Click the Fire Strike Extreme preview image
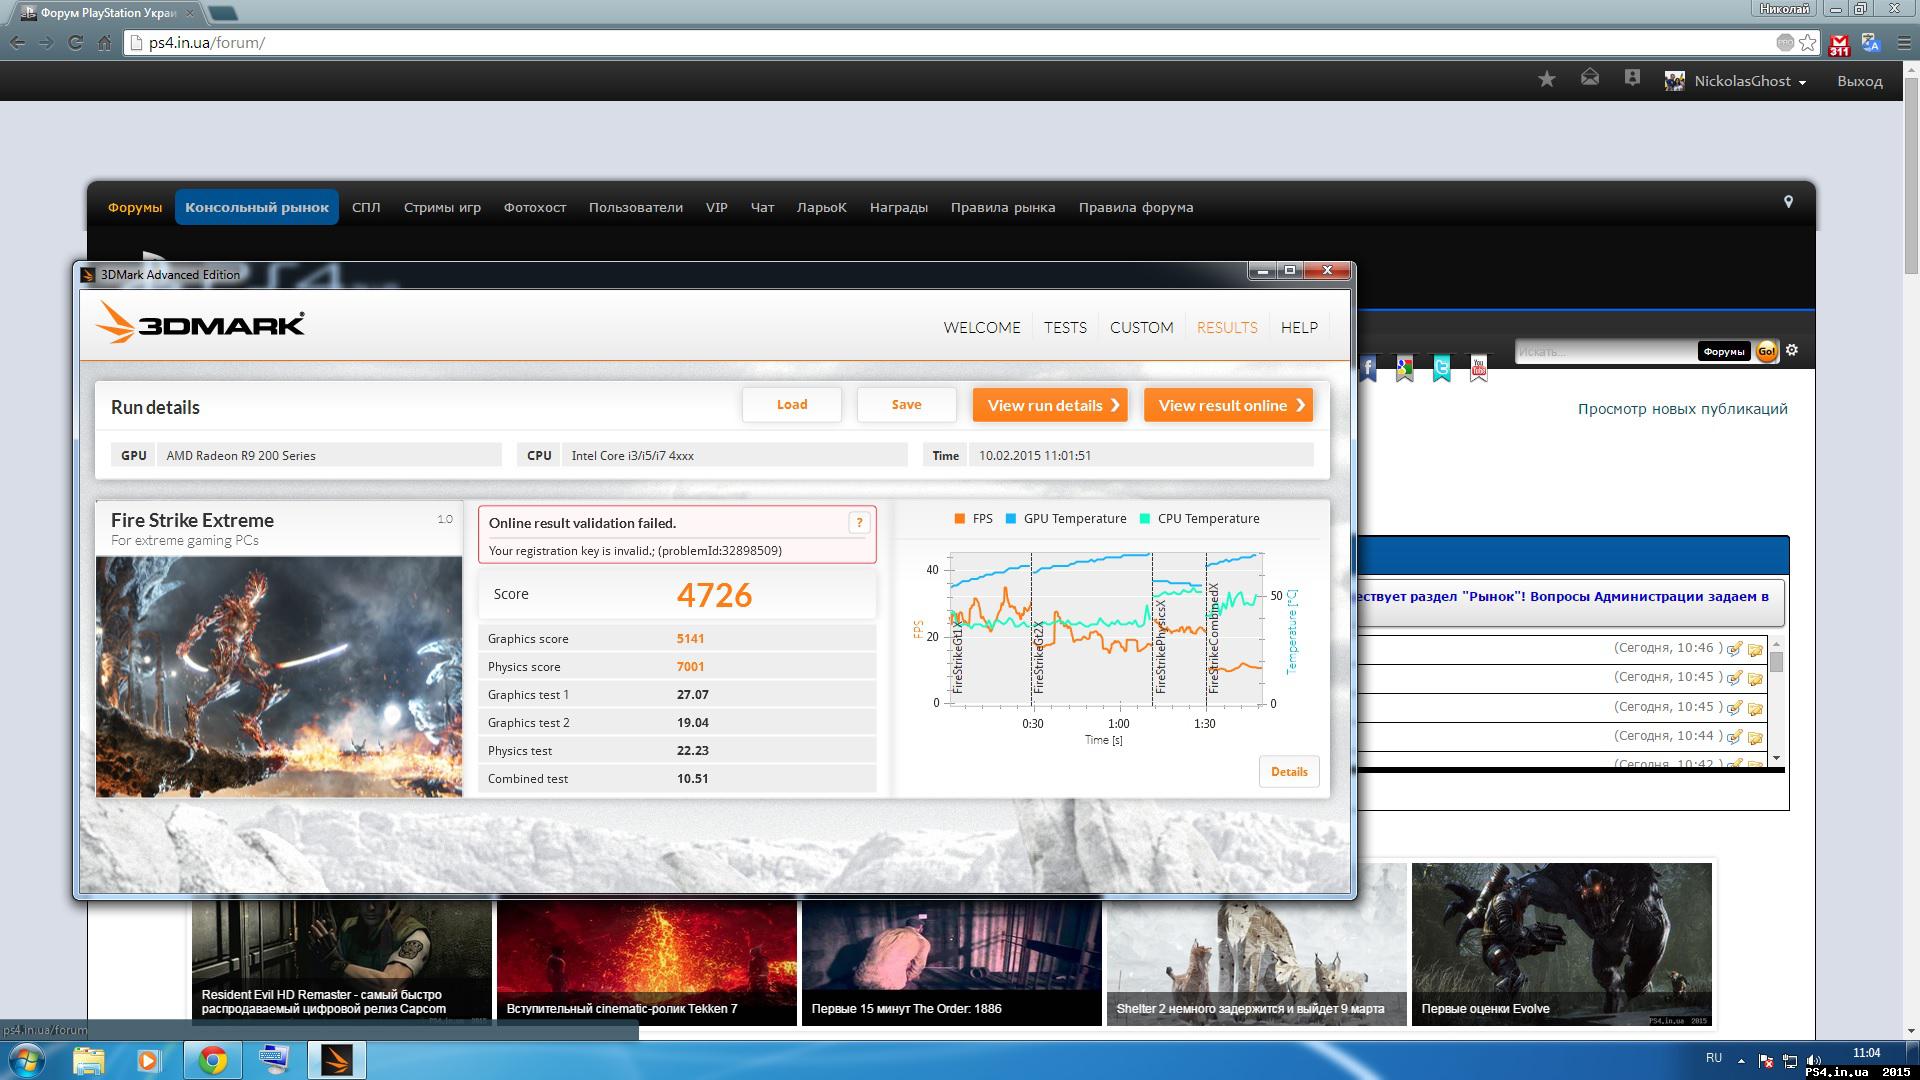The width and height of the screenshot is (1920, 1080). click(x=279, y=677)
